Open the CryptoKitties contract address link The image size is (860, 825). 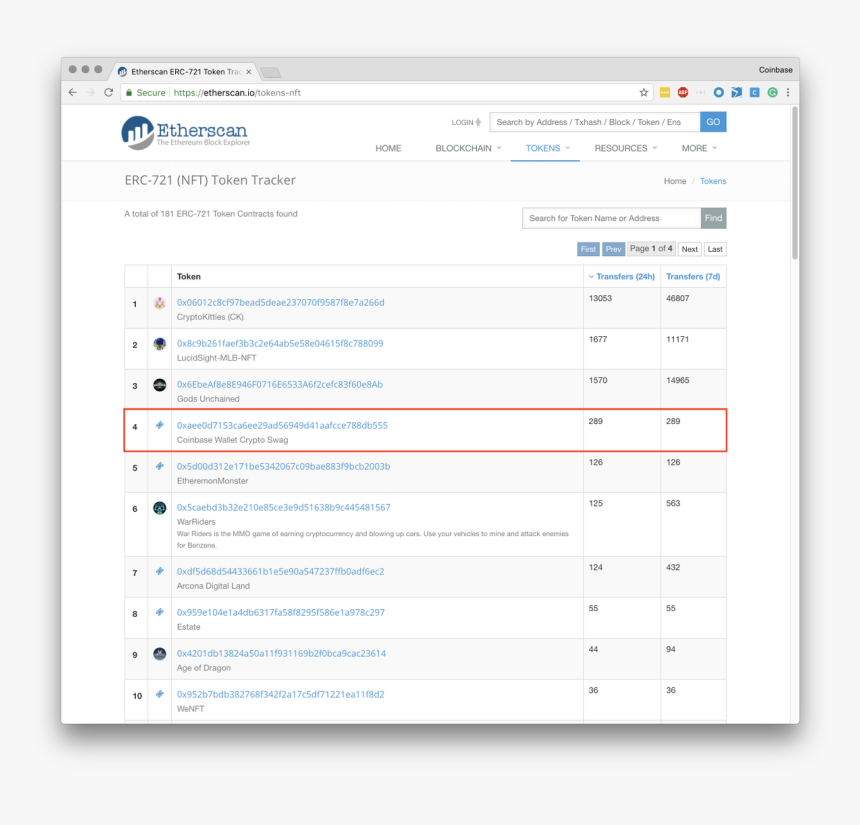280,302
